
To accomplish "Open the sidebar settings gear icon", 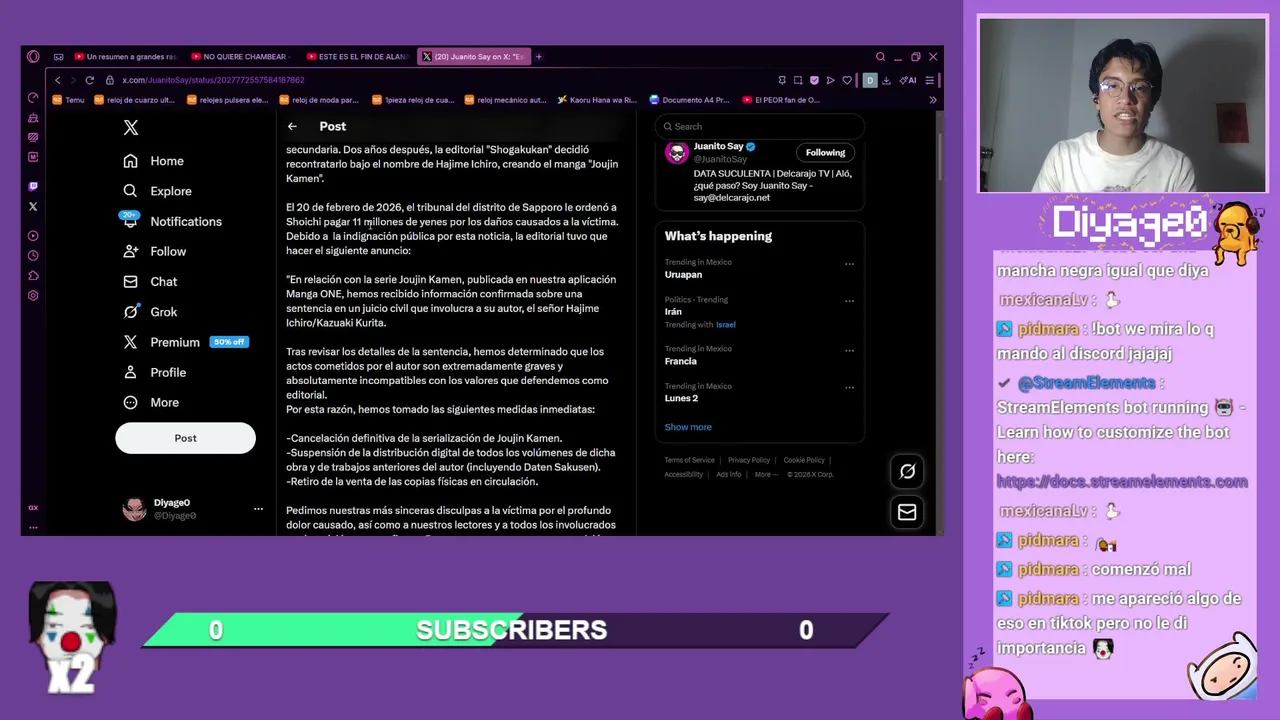I will tap(33, 296).
